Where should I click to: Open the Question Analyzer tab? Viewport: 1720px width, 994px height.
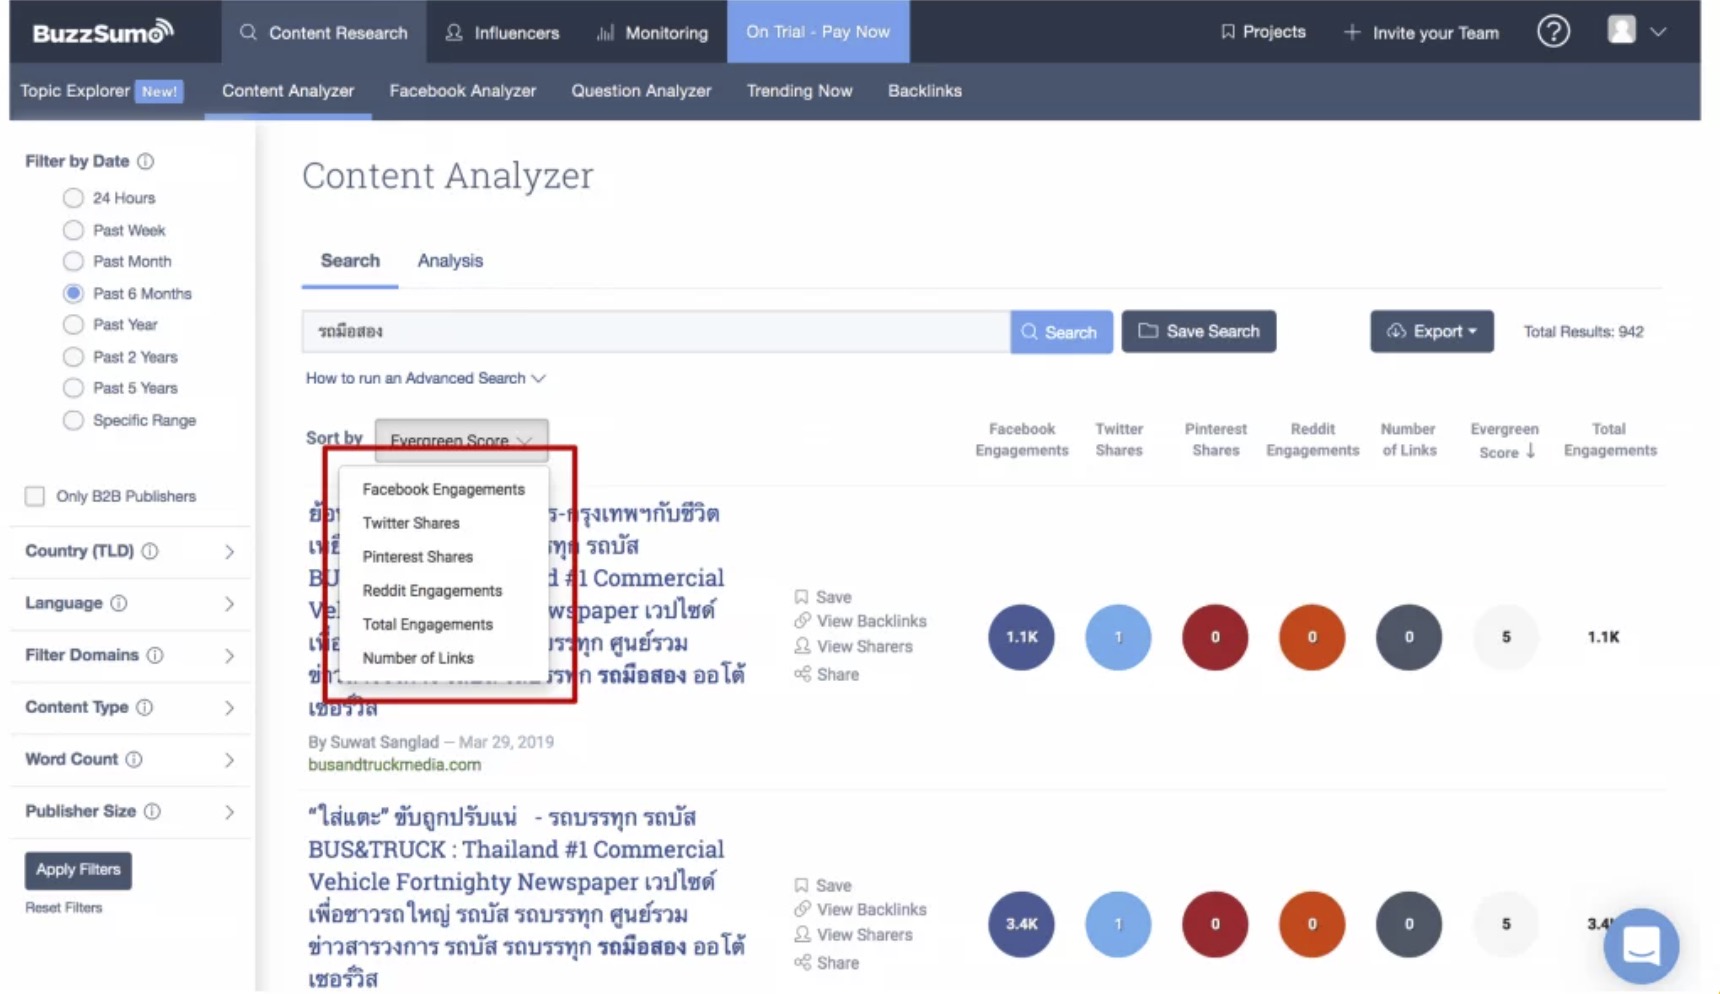641,91
